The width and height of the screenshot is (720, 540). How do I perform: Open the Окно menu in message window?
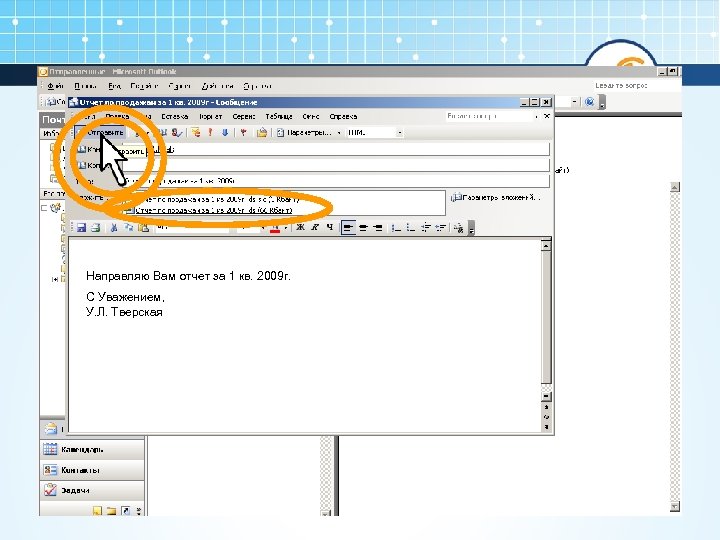point(311,117)
